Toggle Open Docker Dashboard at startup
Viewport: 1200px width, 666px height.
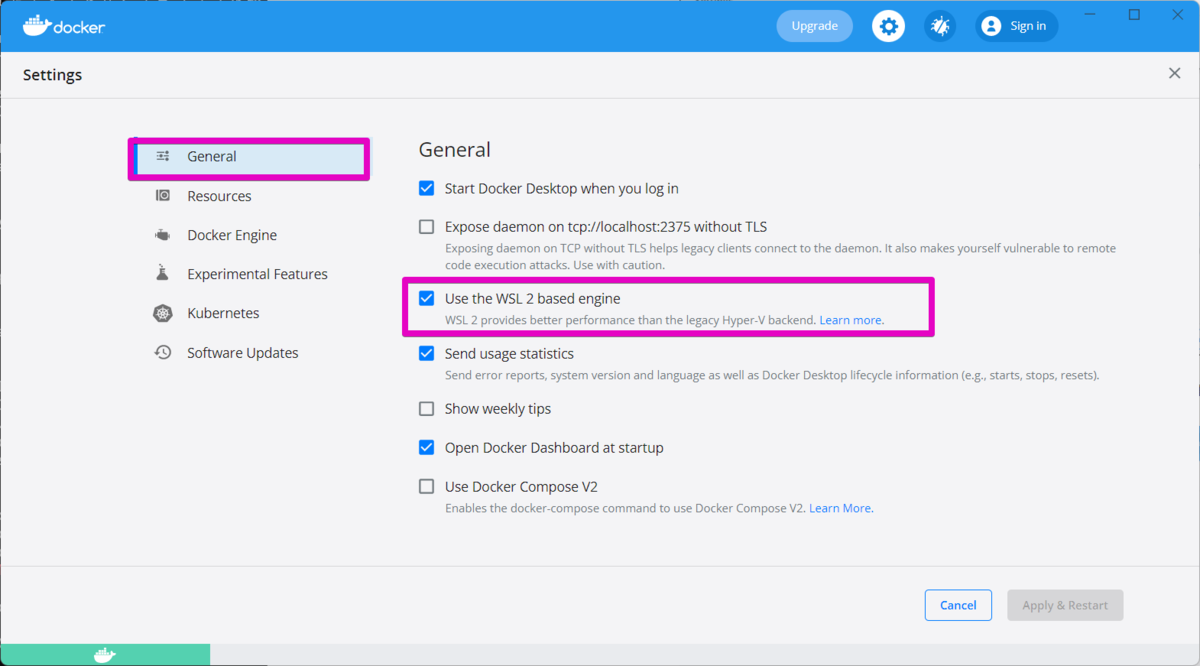[x=427, y=447]
